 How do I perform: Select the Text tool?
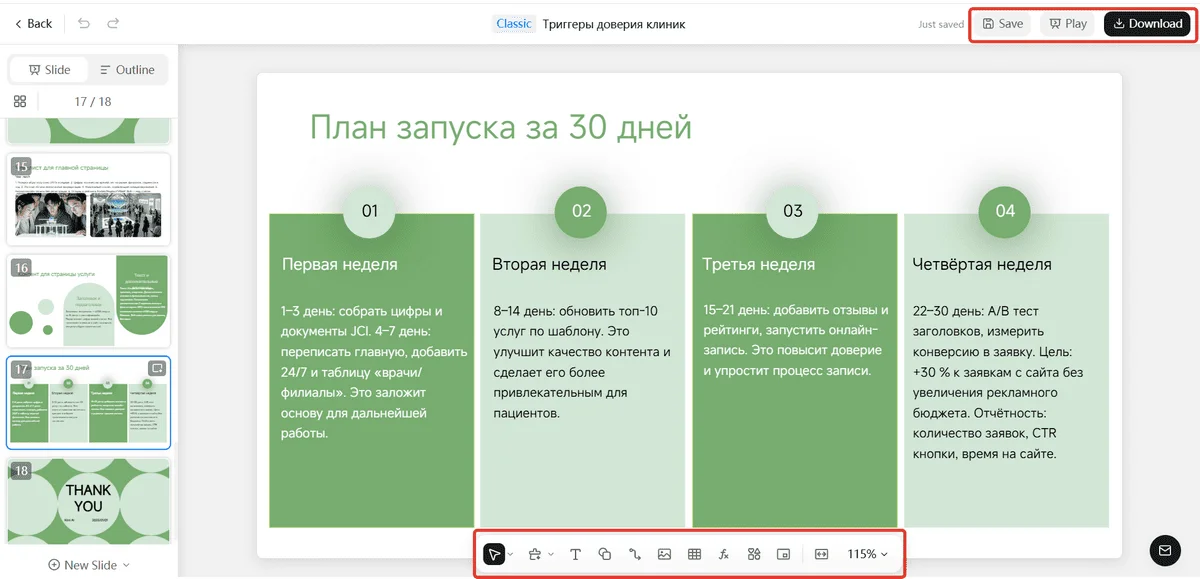[x=576, y=554]
